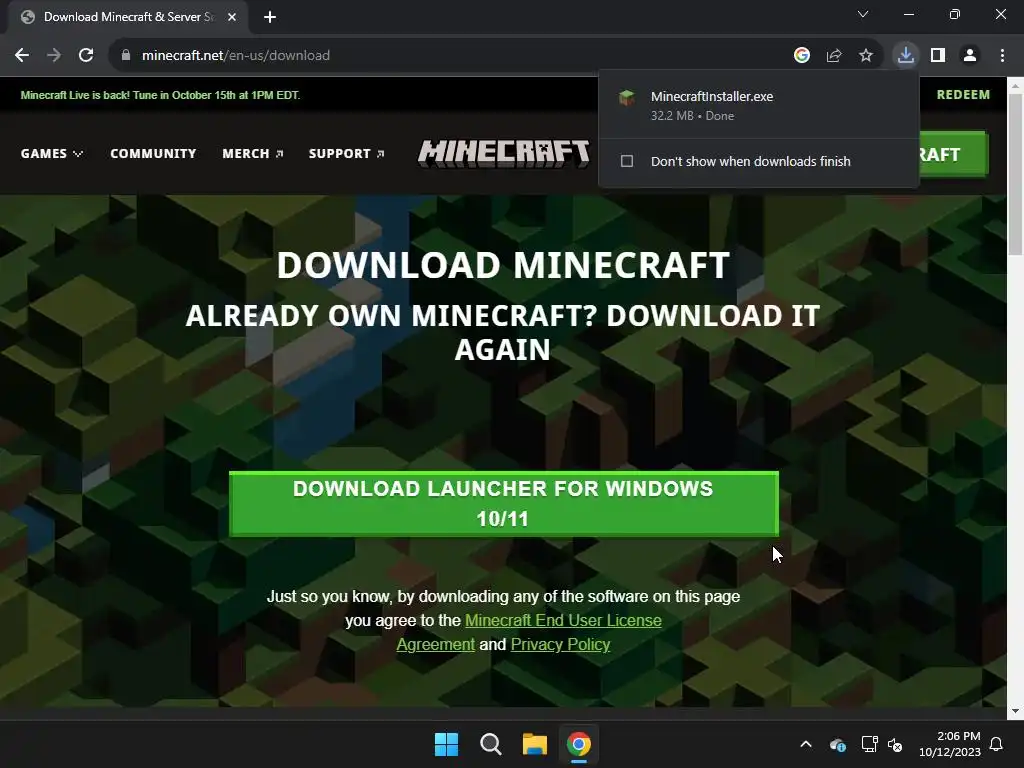The height and width of the screenshot is (768, 1024).
Task: Open the Privacy Policy link
Action: (x=560, y=645)
